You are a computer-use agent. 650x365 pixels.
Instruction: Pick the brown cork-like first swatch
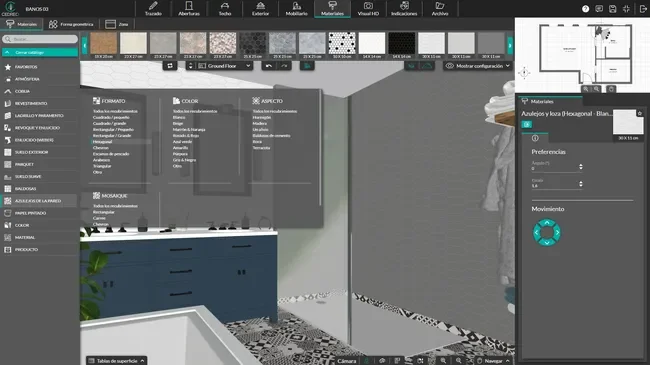[x=104, y=43]
